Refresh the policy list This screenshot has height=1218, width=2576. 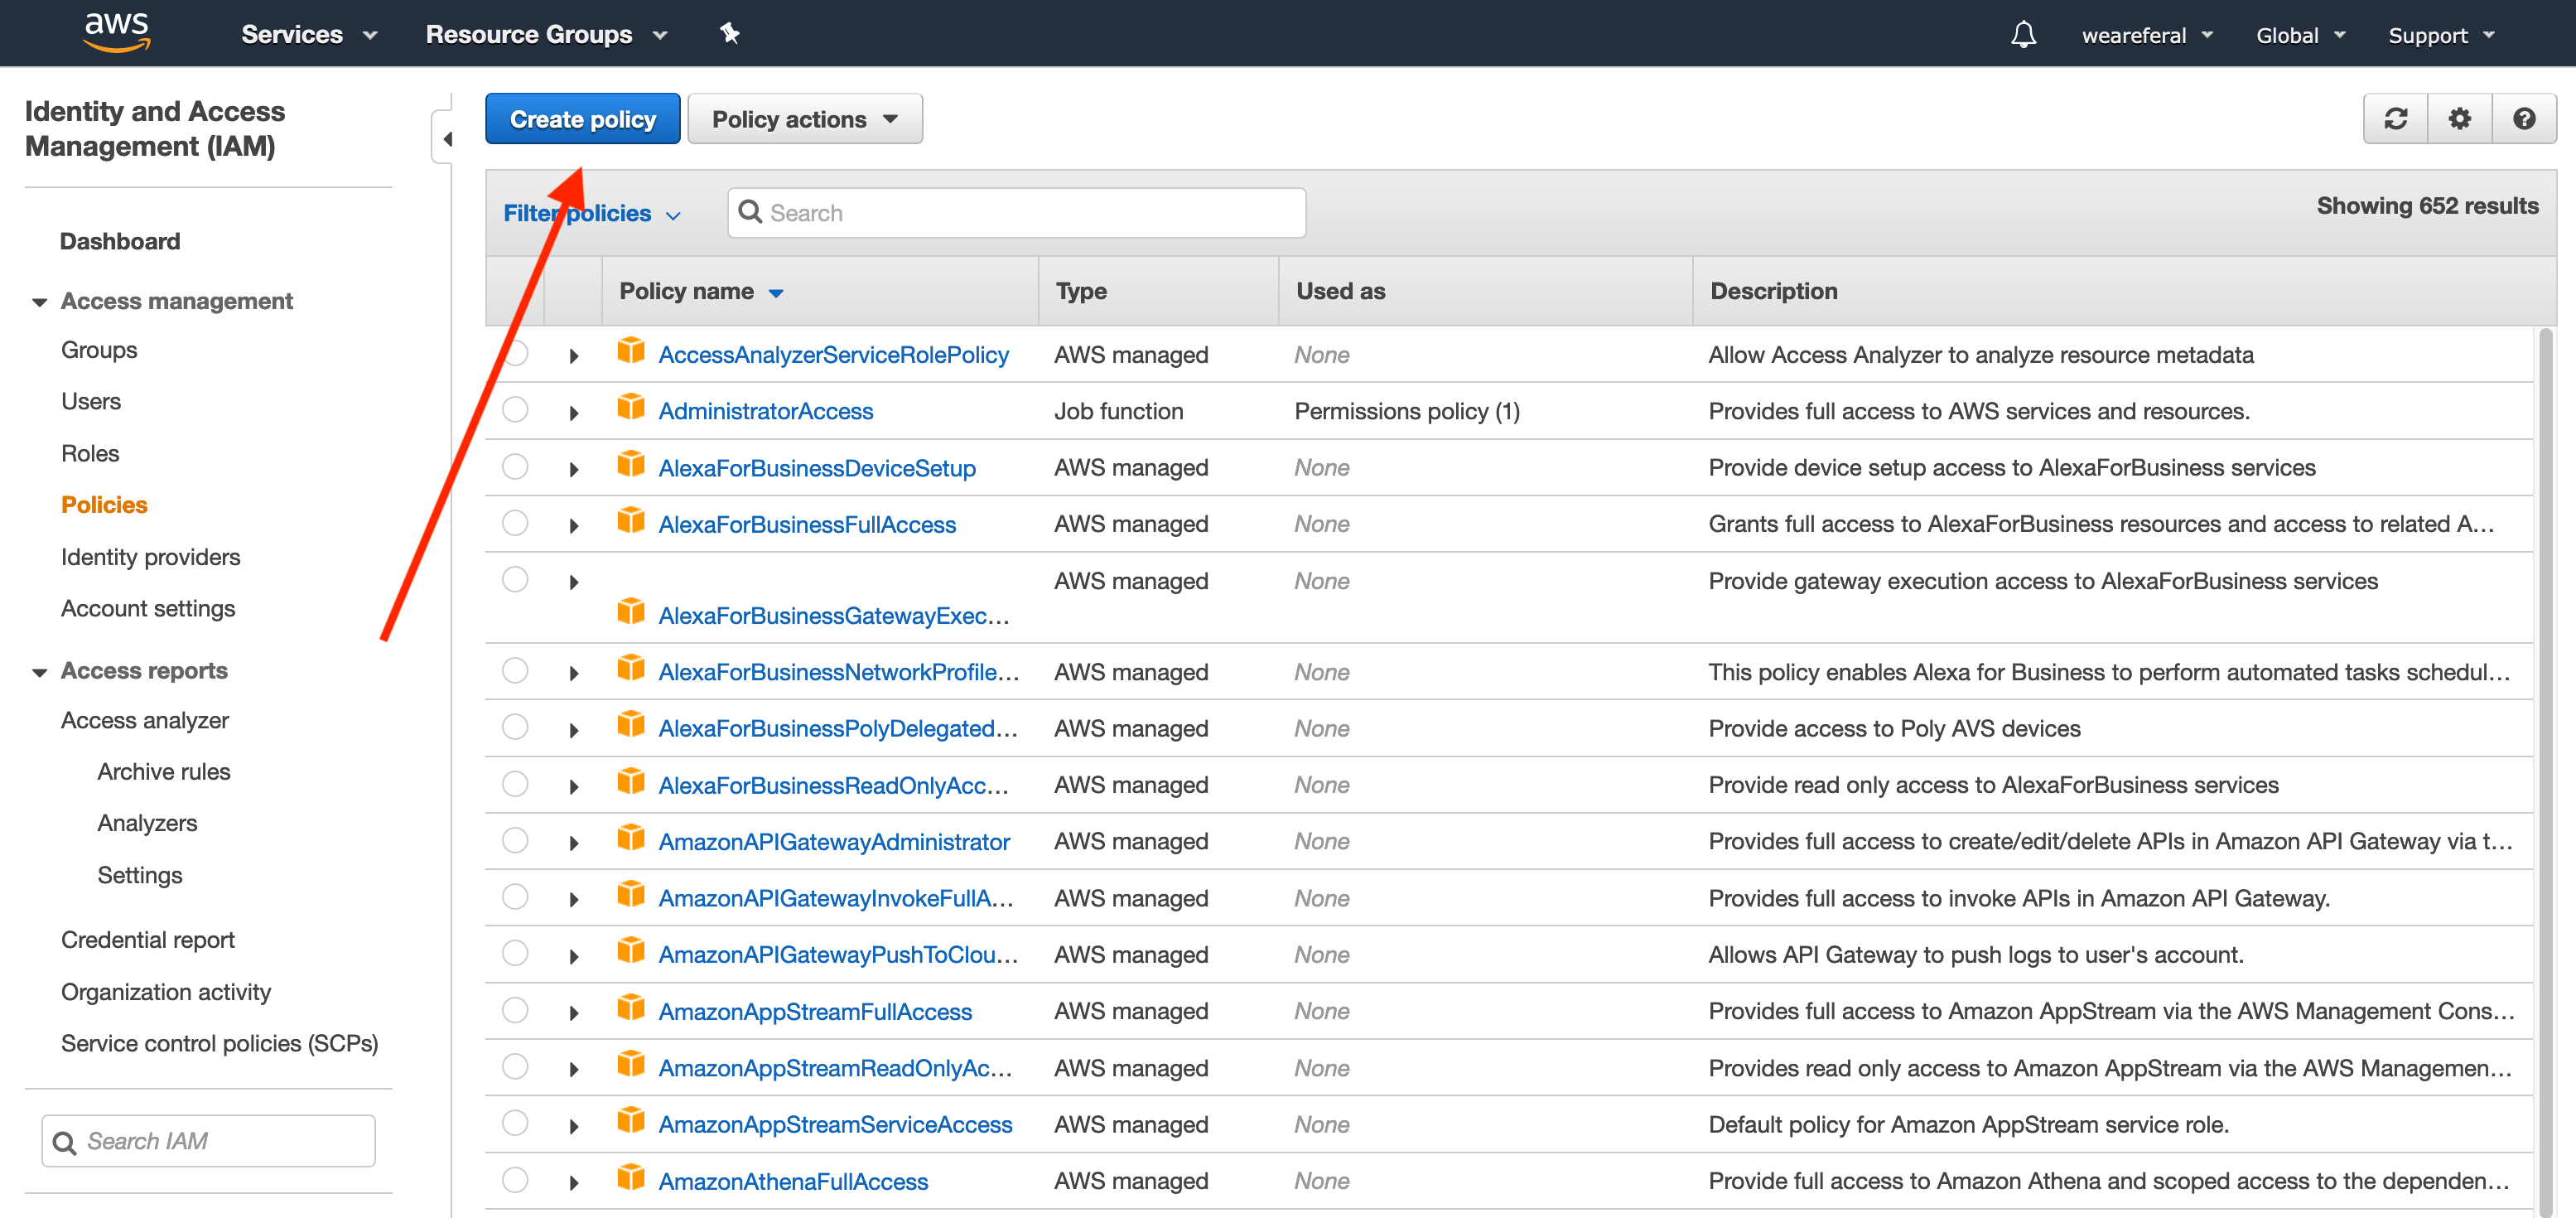pyautogui.click(x=2395, y=119)
